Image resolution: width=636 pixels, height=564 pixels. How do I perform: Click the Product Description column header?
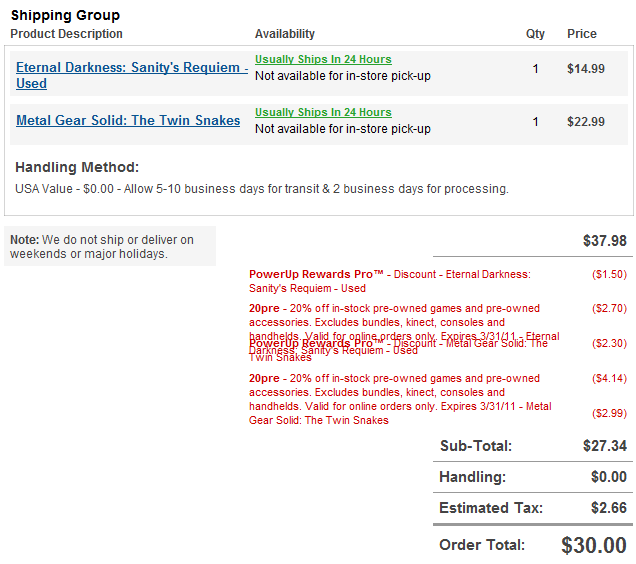coord(66,34)
